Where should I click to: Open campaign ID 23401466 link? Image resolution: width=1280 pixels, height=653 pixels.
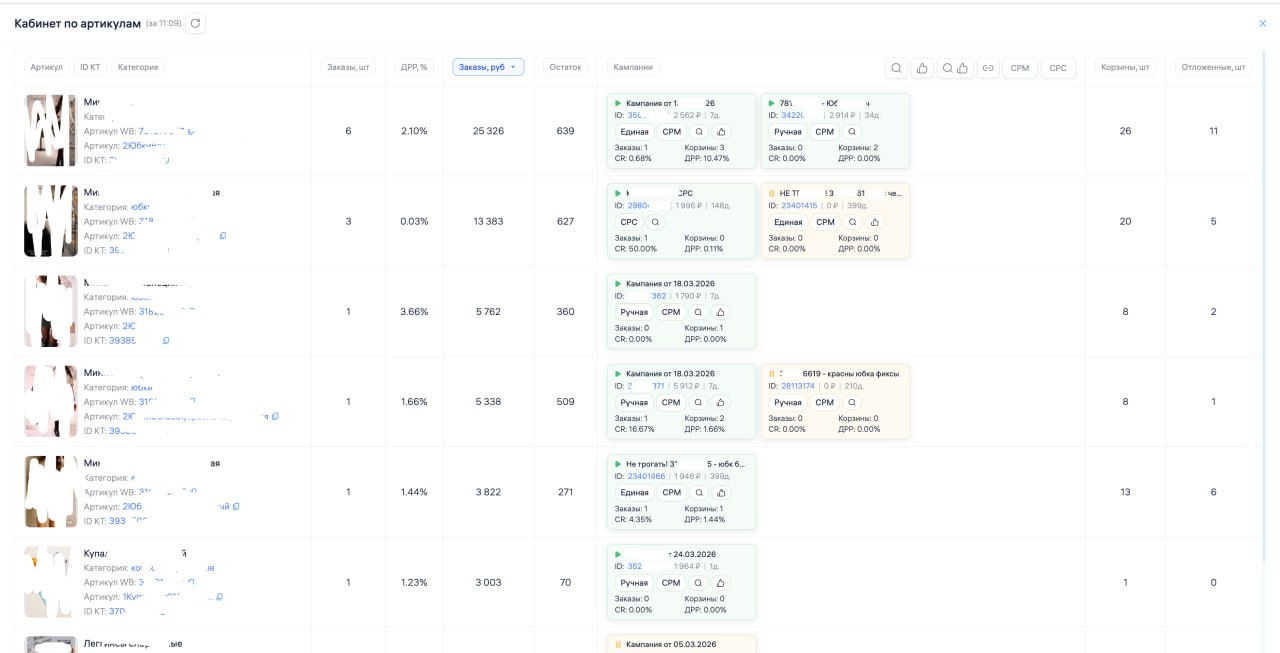[646, 477]
